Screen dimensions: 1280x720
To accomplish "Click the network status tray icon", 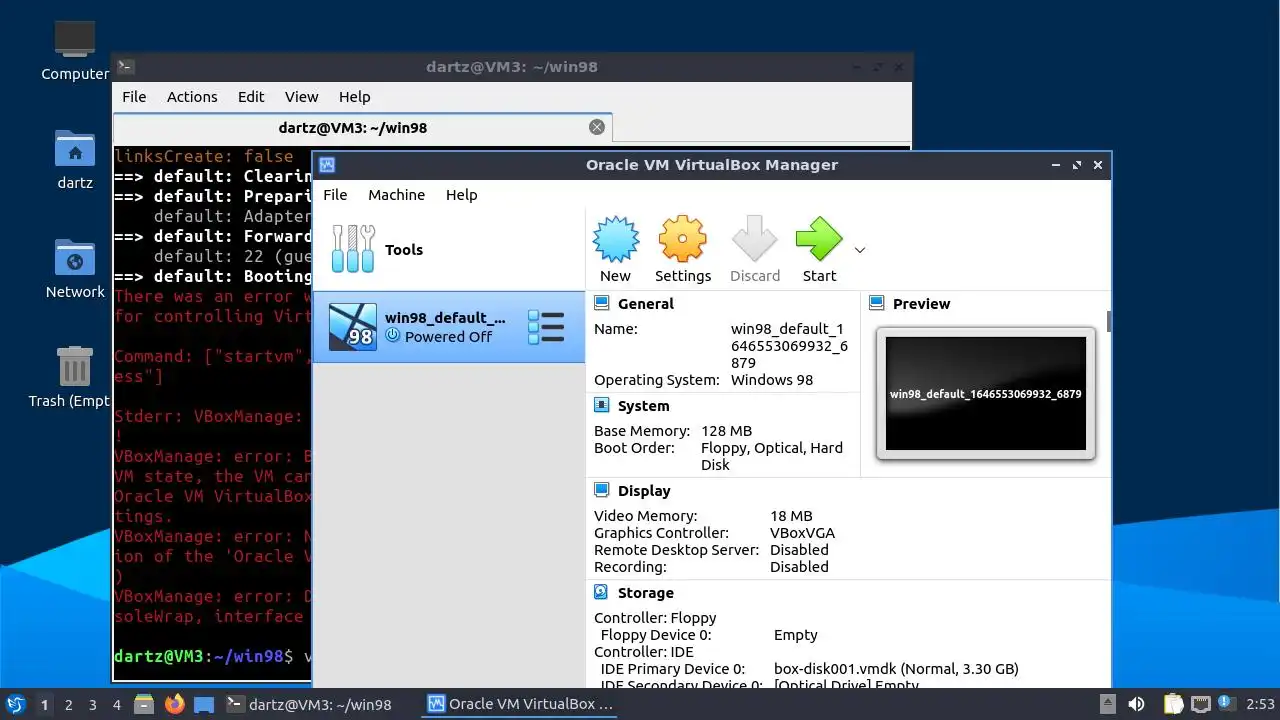I will 1200,704.
